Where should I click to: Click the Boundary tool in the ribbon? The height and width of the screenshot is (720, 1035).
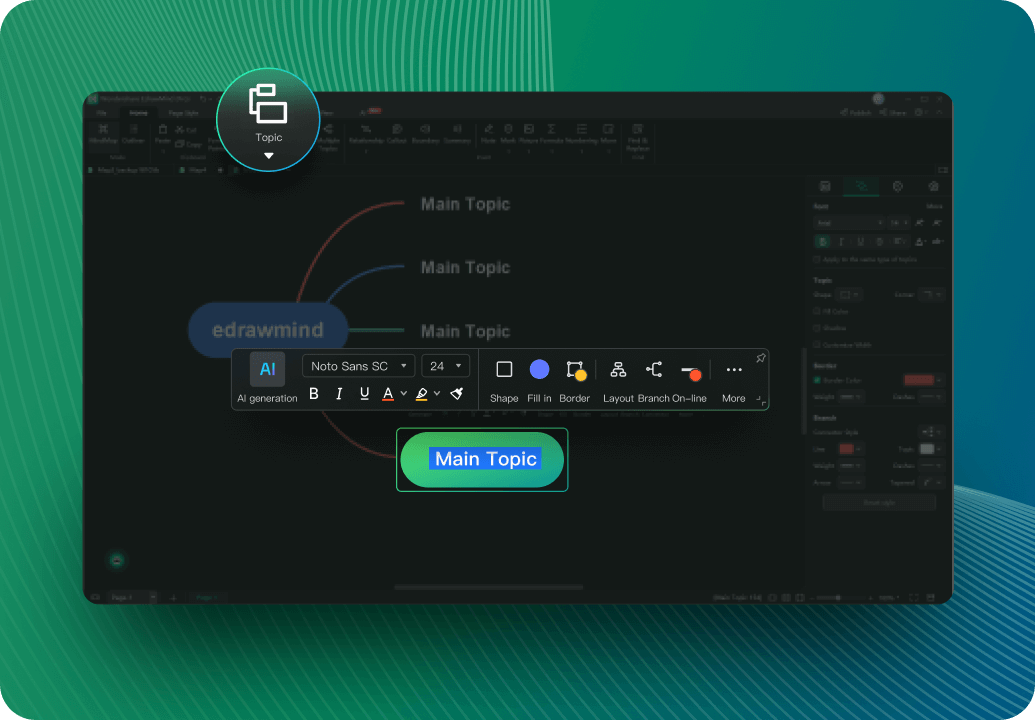click(x=425, y=134)
